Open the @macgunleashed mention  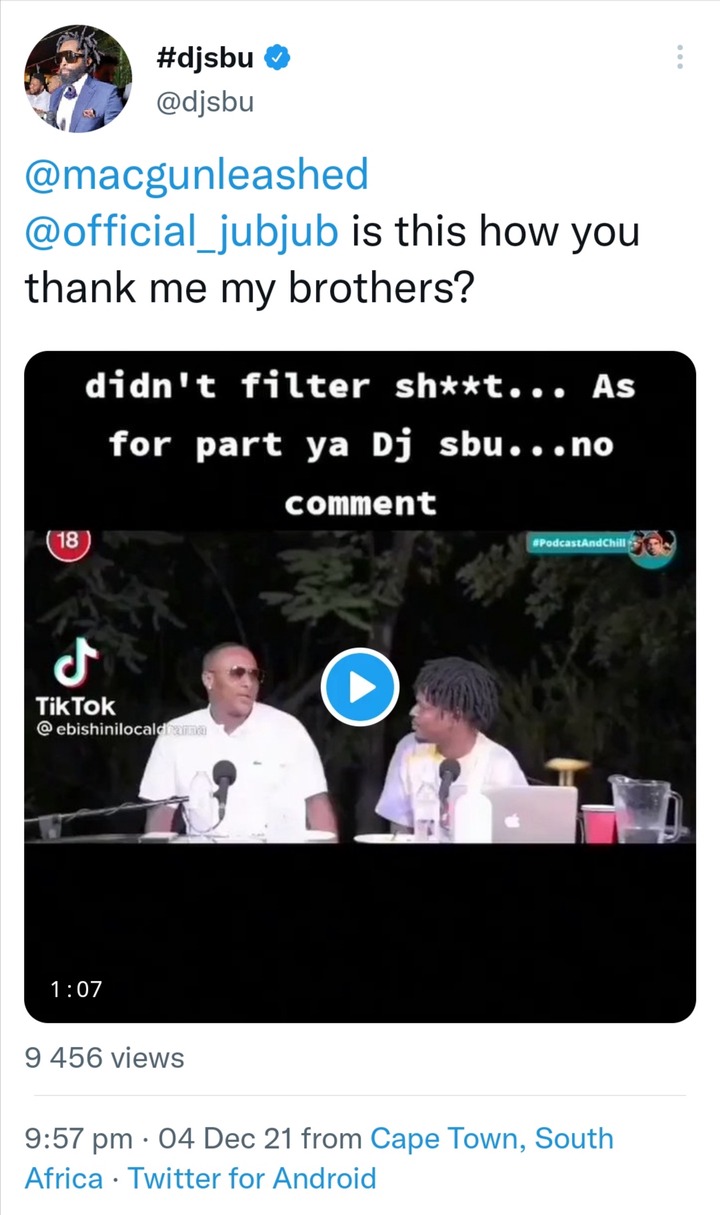pos(197,175)
